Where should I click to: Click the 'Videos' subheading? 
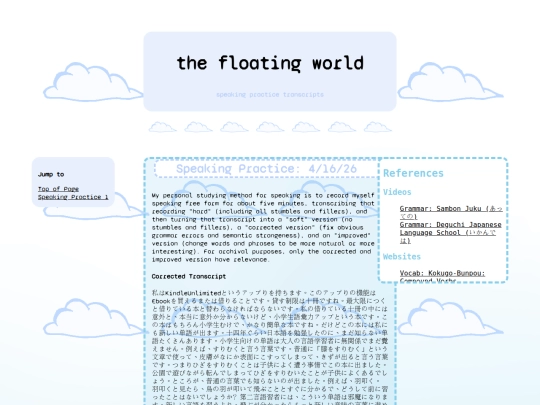(x=397, y=192)
